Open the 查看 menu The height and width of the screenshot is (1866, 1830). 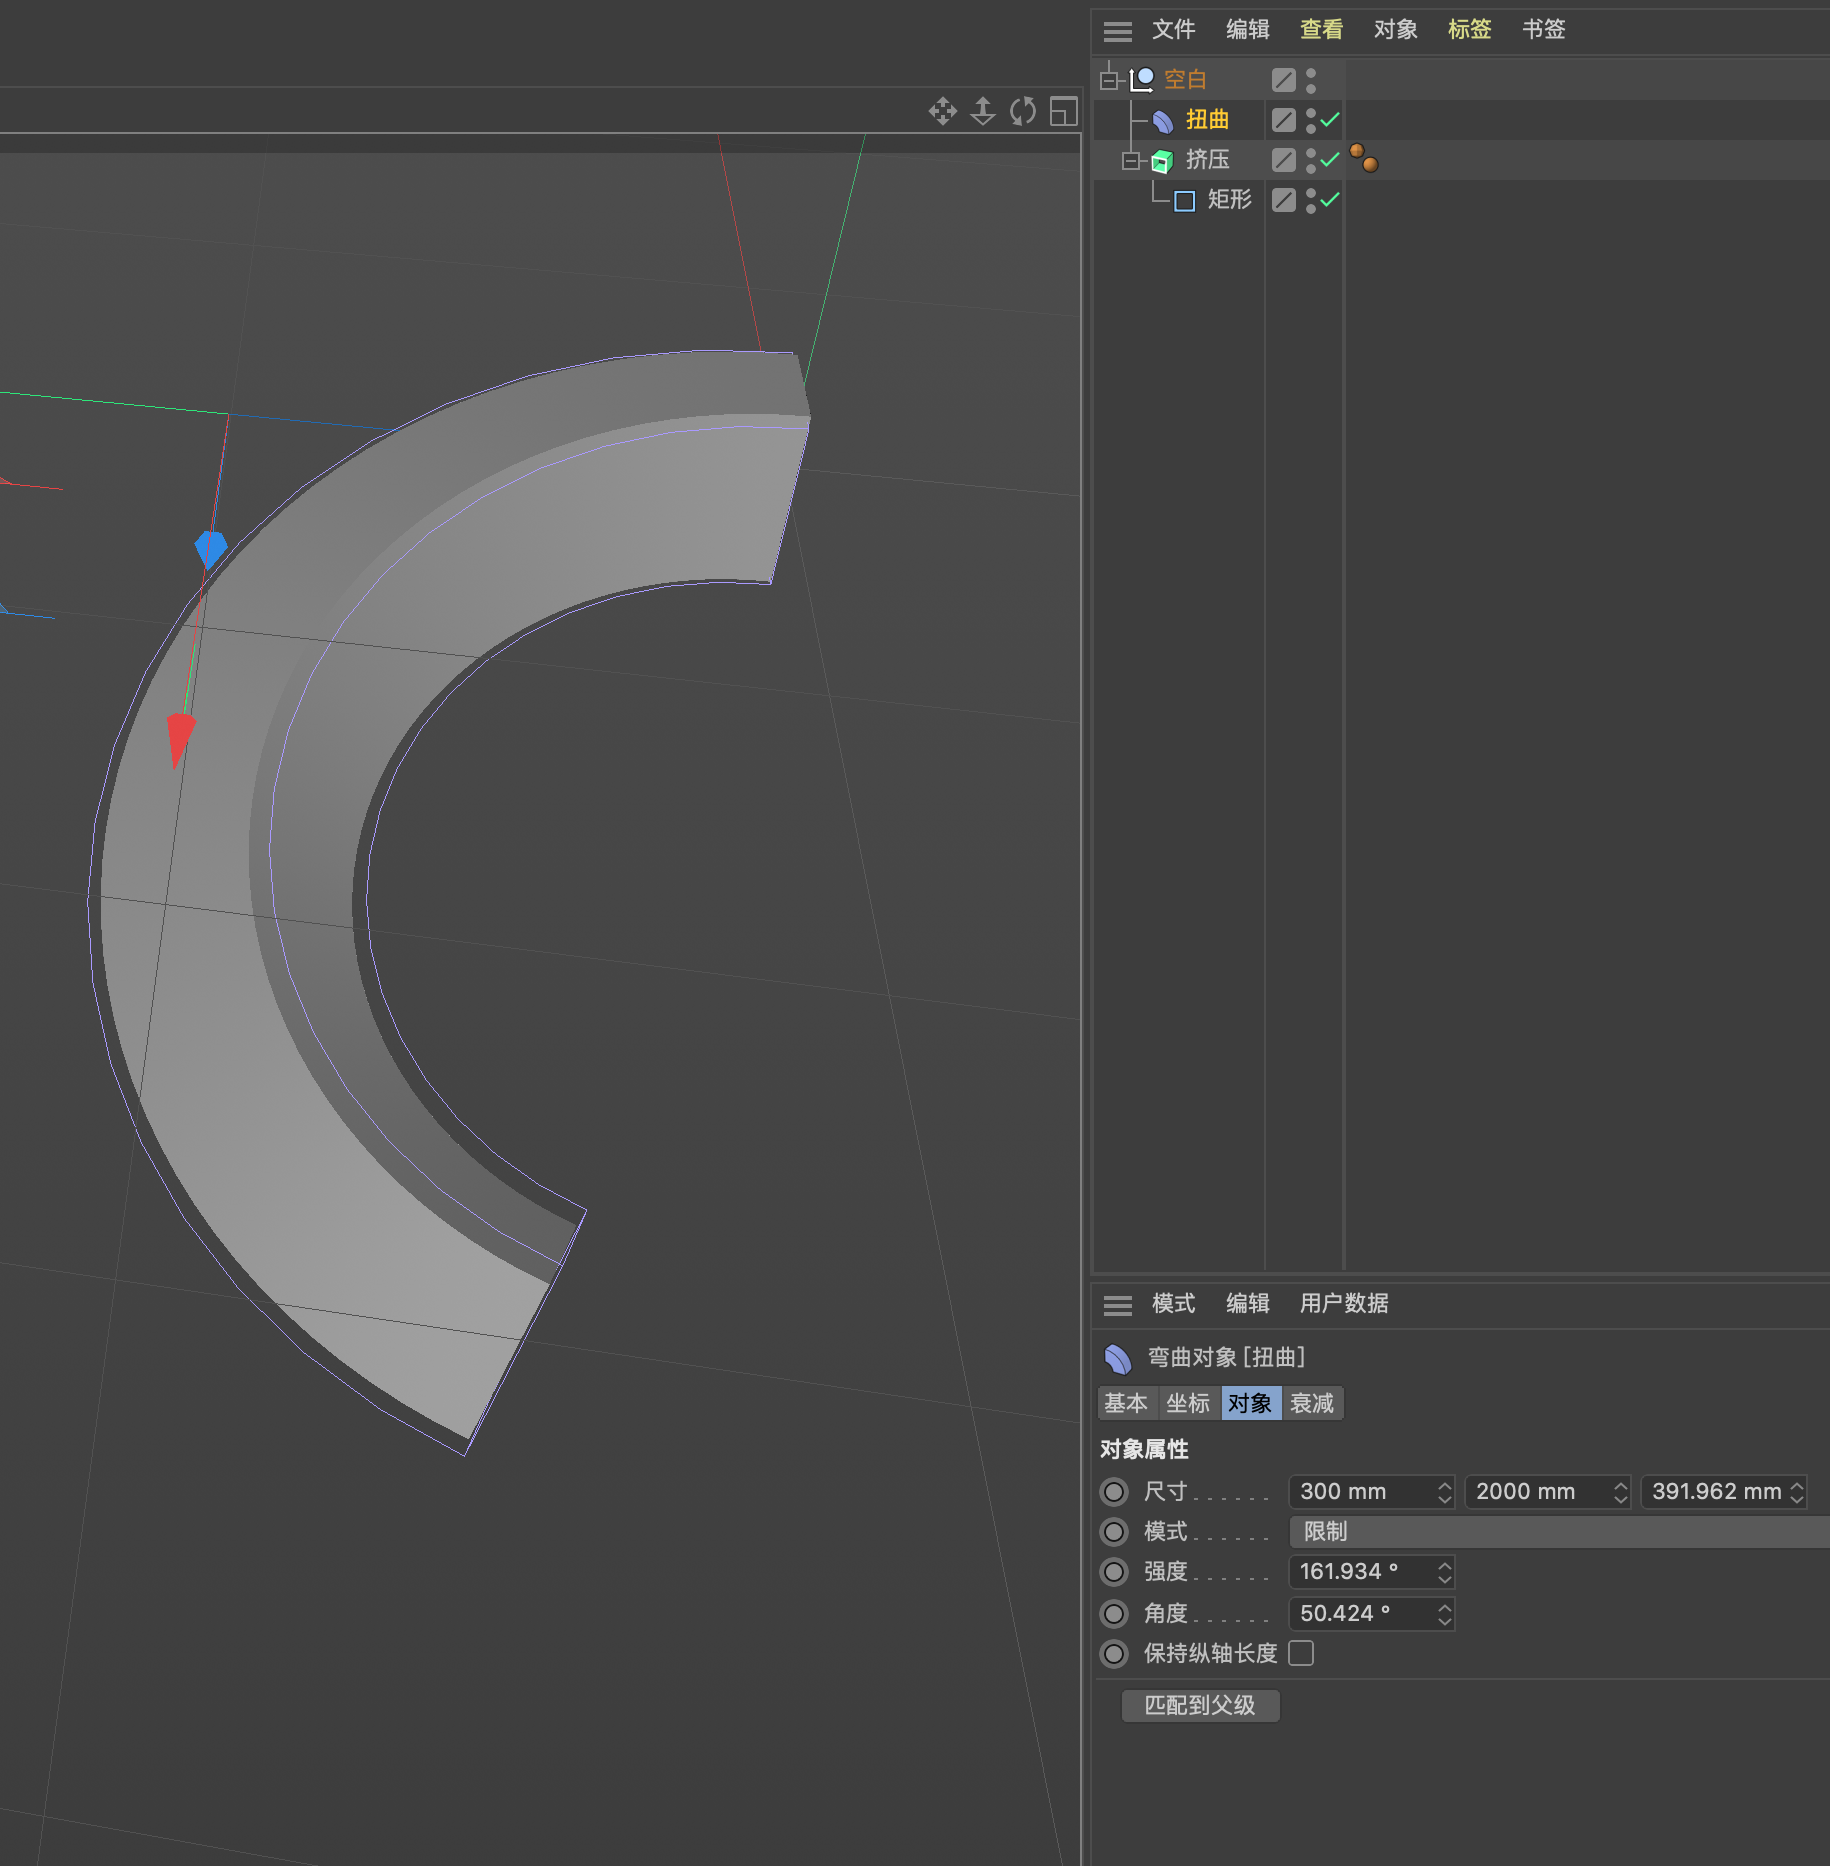tap(1321, 30)
